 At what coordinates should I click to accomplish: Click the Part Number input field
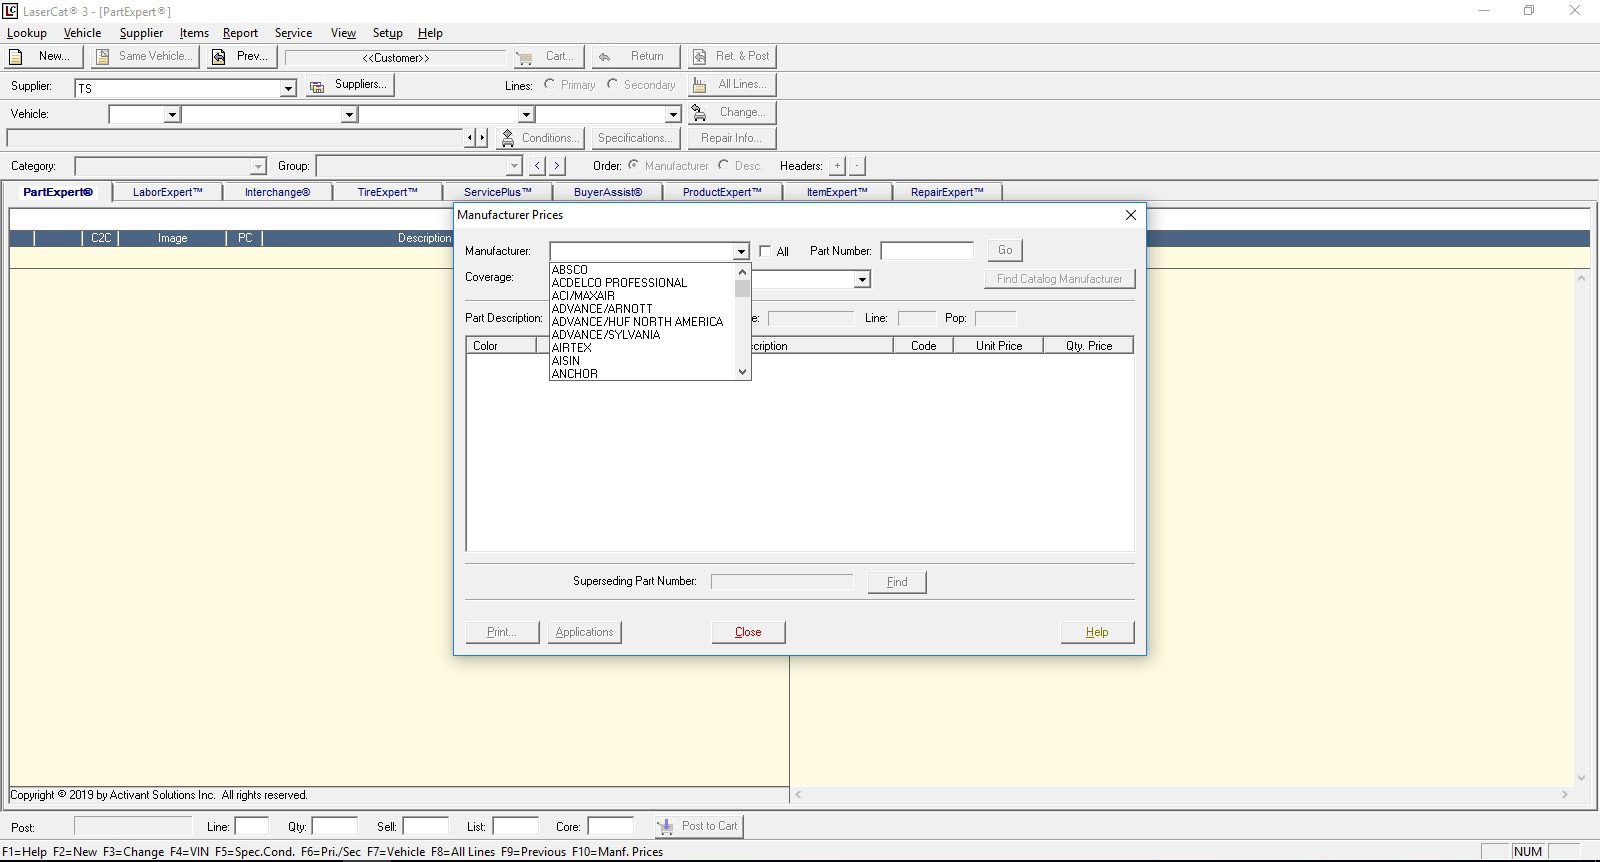tap(927, 251)
